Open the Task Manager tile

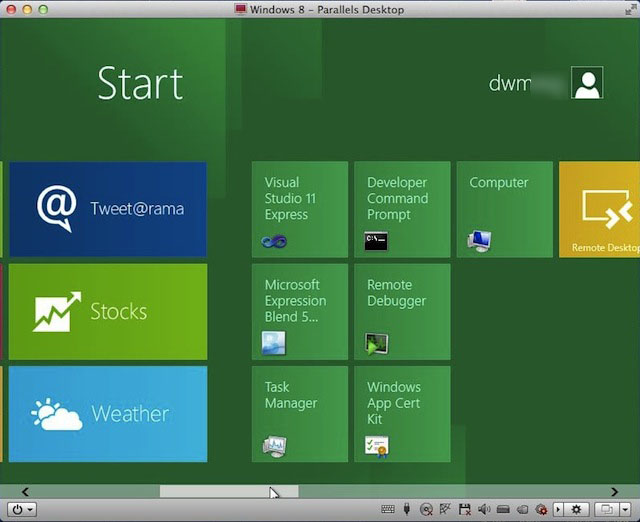point(300,414)
